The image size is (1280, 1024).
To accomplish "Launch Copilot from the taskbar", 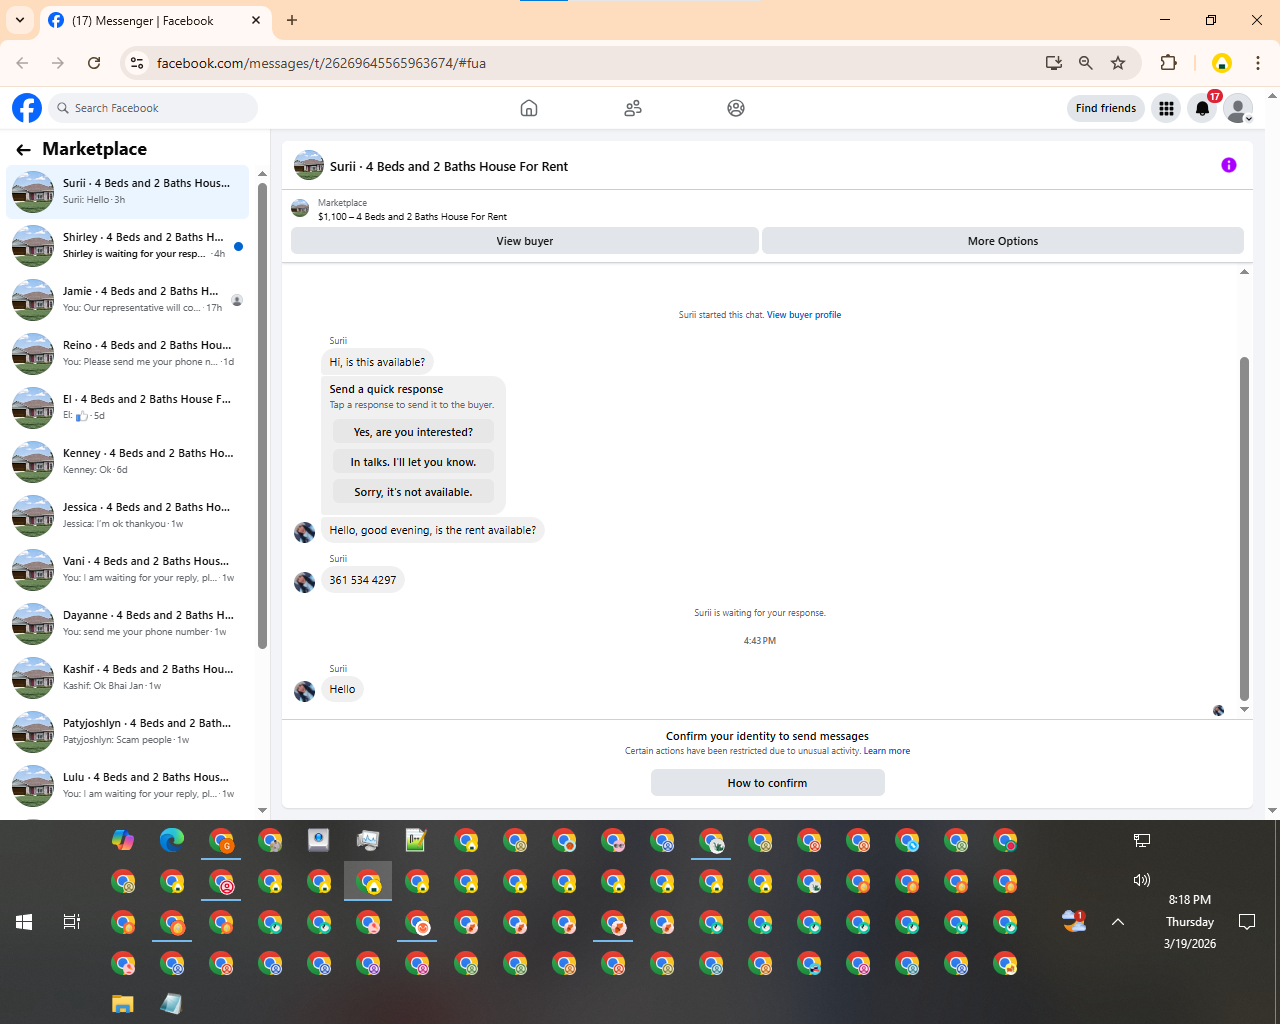I will click(x=123, y=840).
